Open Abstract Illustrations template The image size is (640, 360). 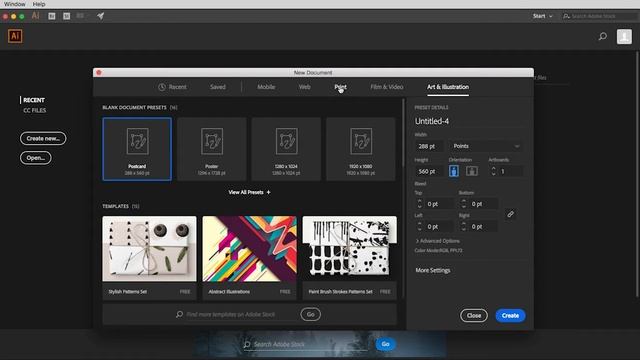click(249, 258)
